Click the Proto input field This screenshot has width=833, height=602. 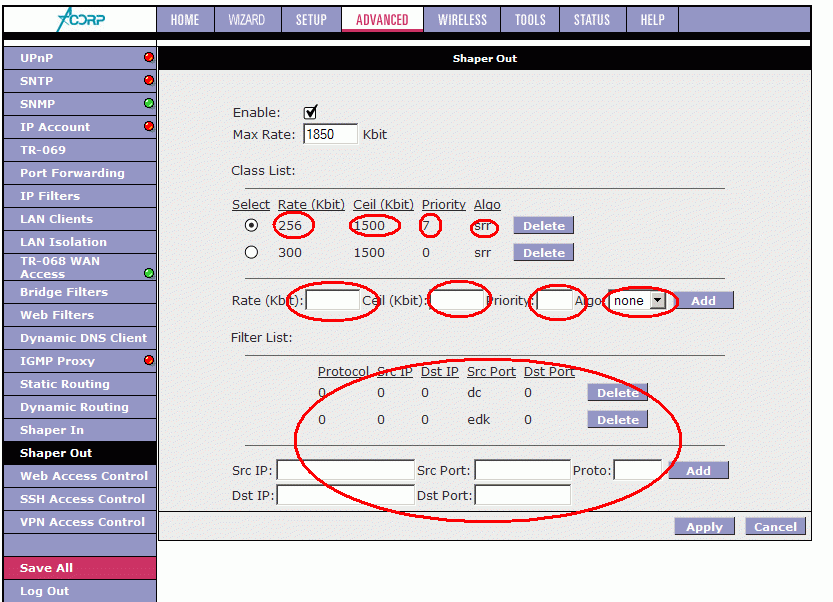[638, 470]
